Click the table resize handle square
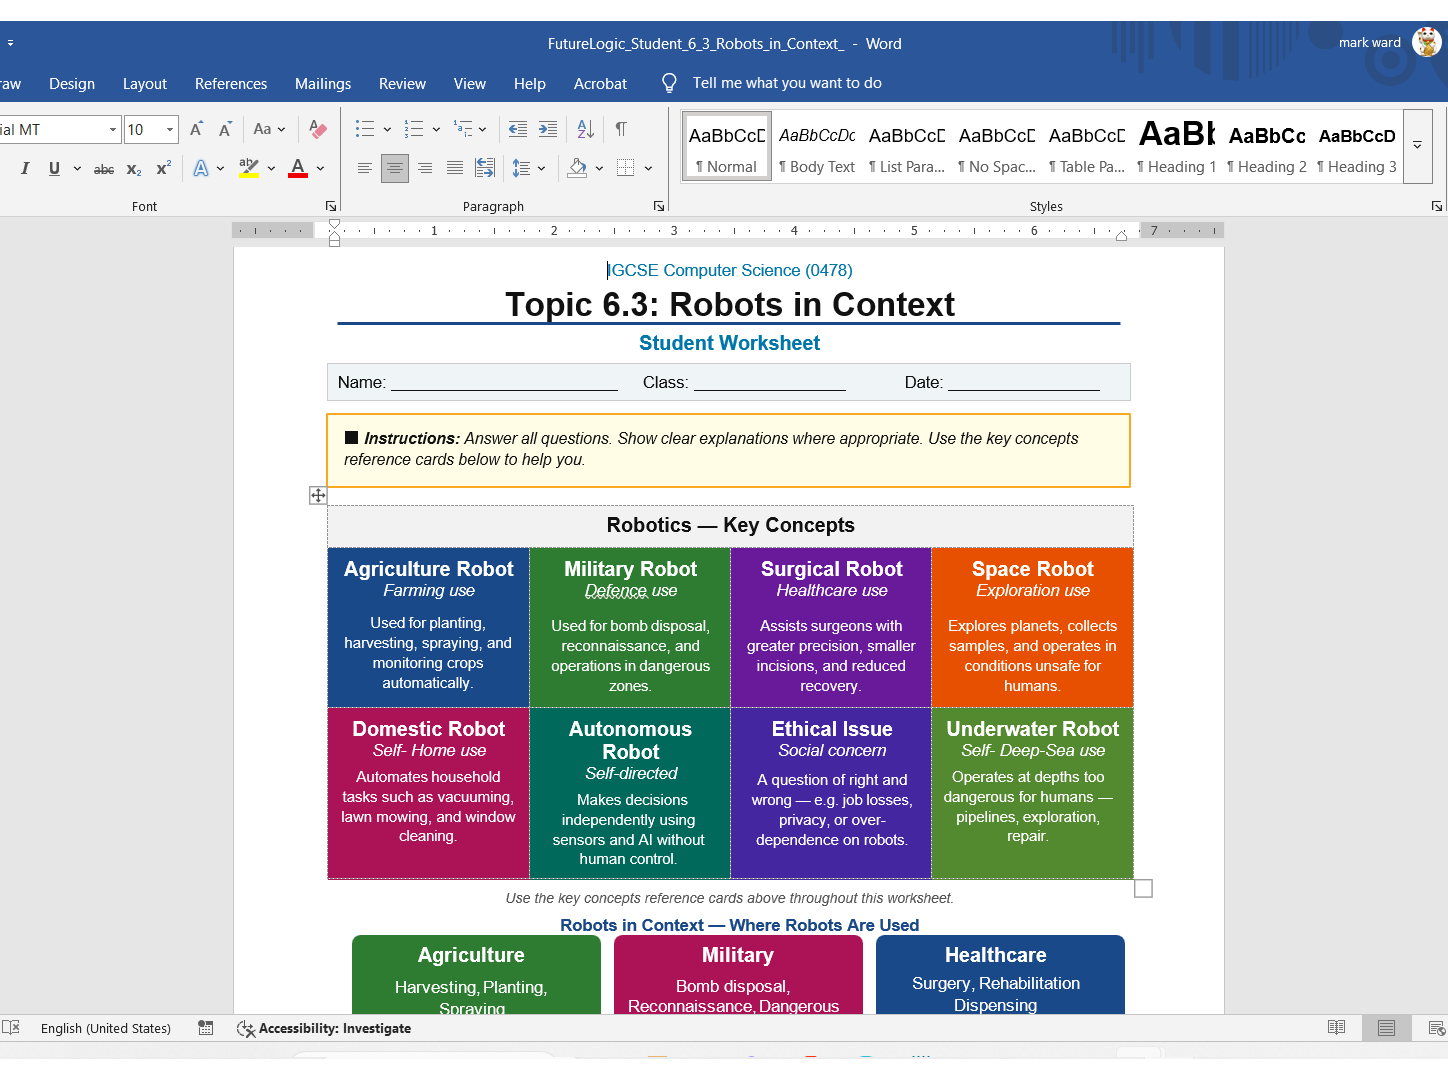This screenshot has height=1086, width=1448. [x=1144, y=888]
